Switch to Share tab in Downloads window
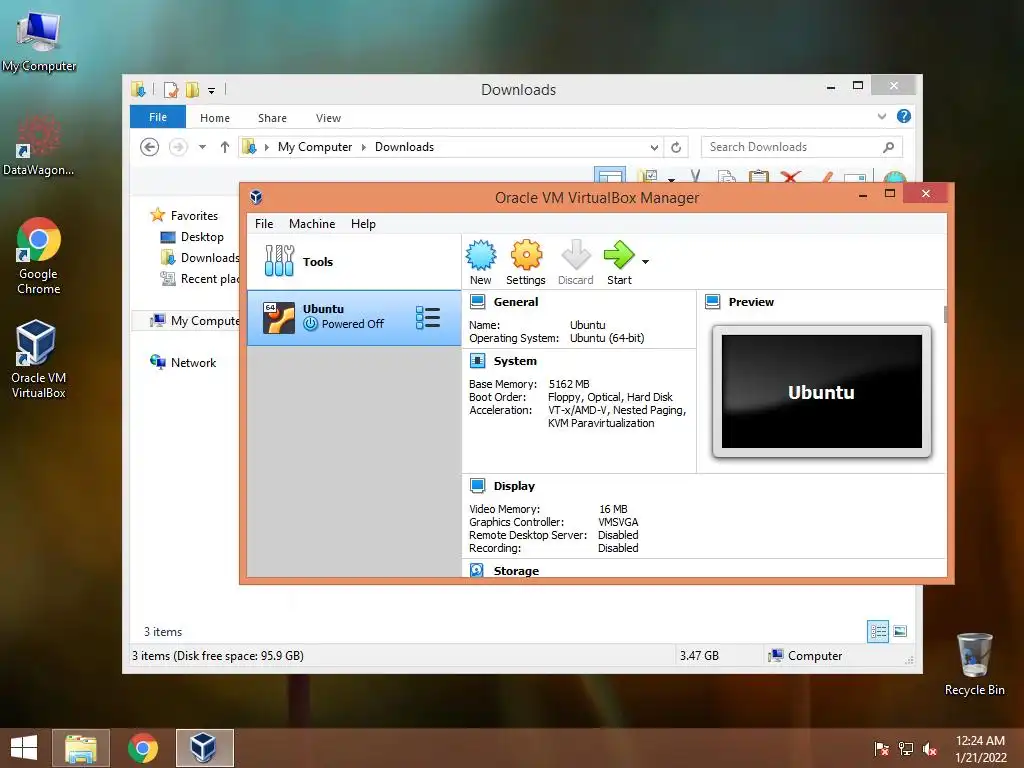The height and width of the screenshot is (768, 1024). pyautogui.click(x=272, y=118)
